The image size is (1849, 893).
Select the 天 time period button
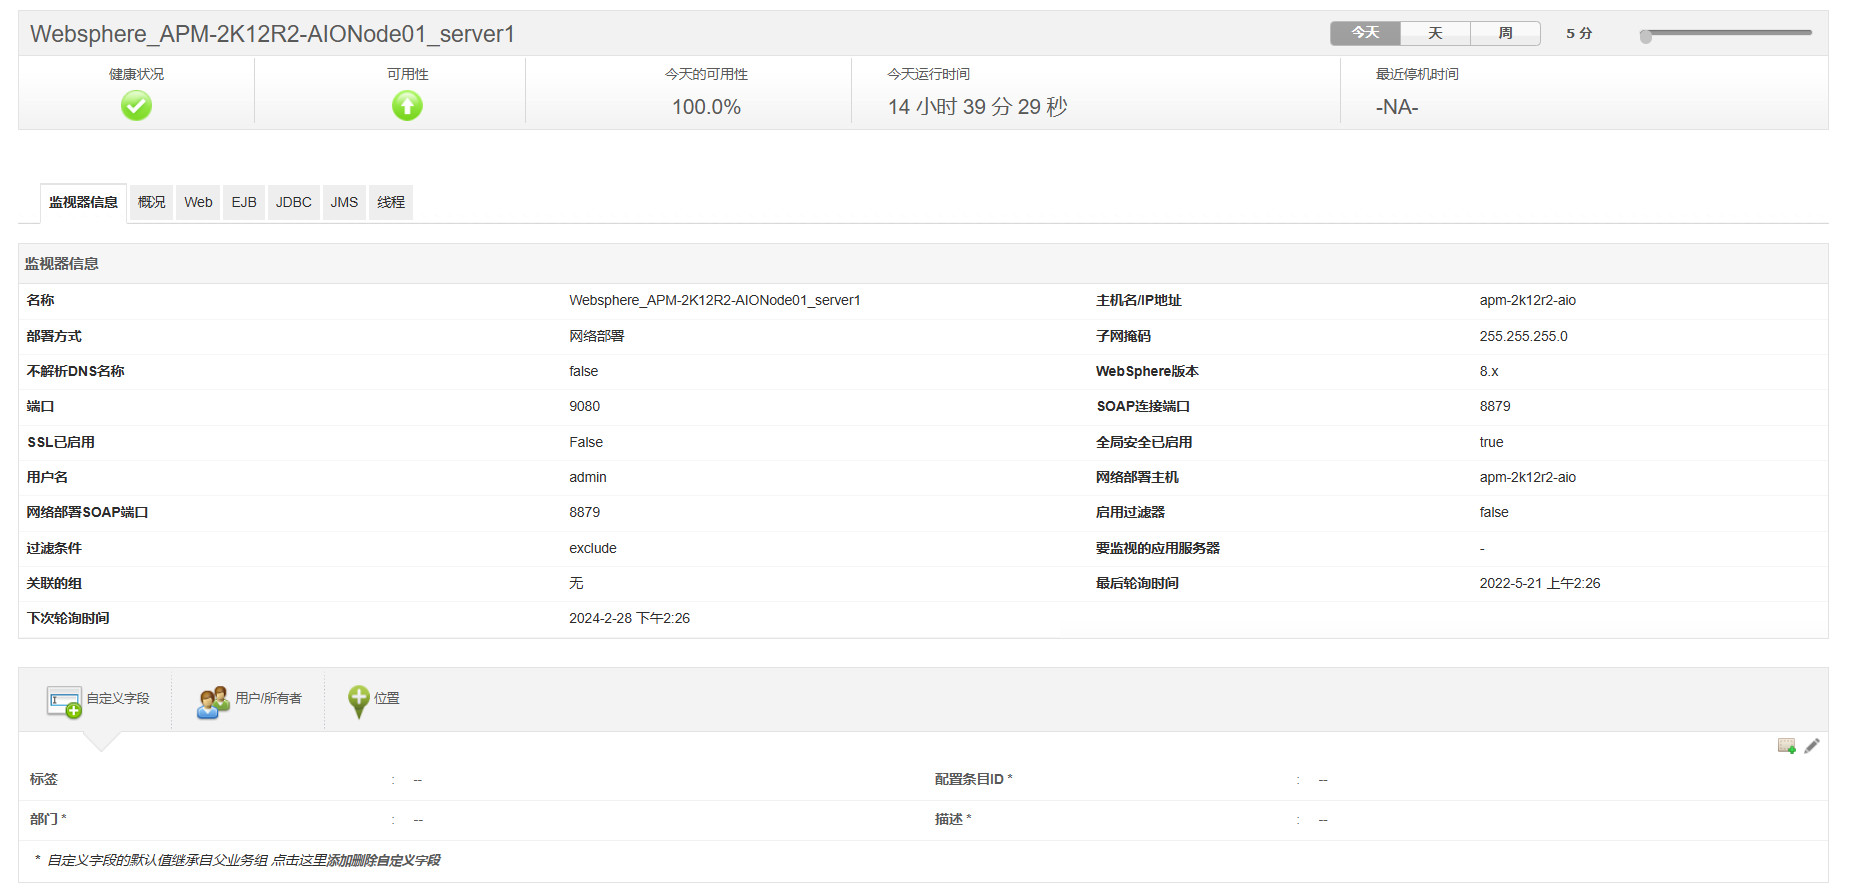pyautogui.click(x=1435, y=33)
